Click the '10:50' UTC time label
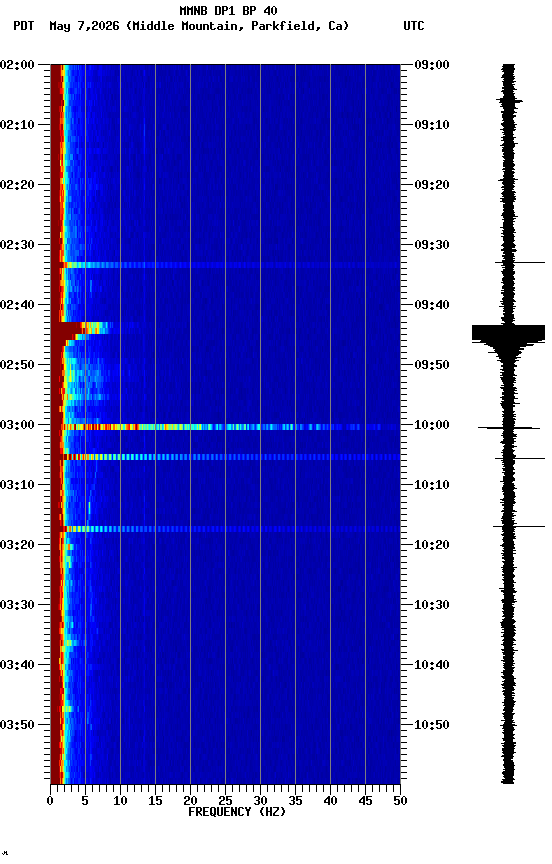This screenshot has width=552, height=864. tap(432, 725)
